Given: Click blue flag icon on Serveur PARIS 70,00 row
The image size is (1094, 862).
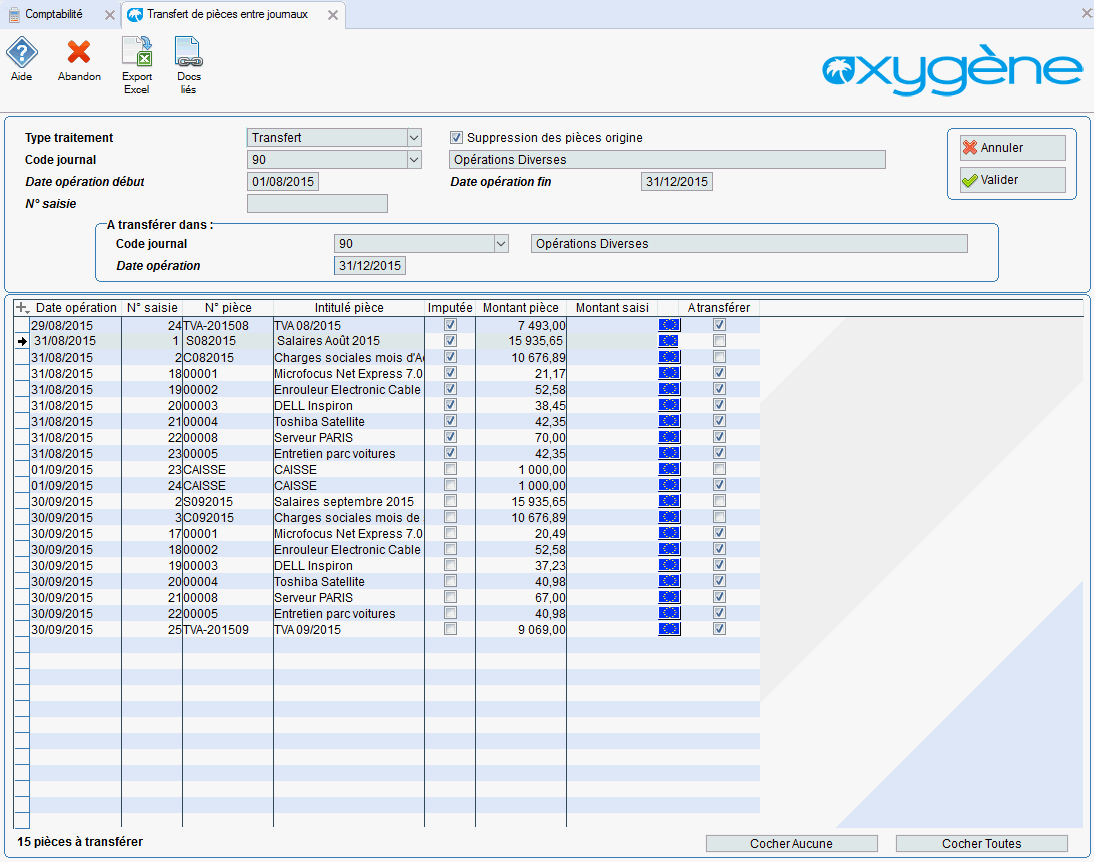Looking at the screenshot, I should (x=669, y=438).
